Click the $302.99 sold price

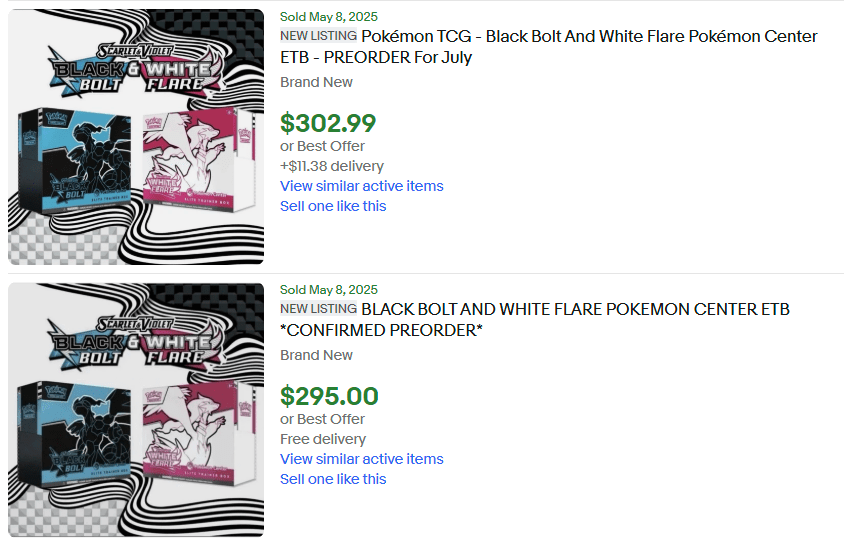click(x=328, y=123)
